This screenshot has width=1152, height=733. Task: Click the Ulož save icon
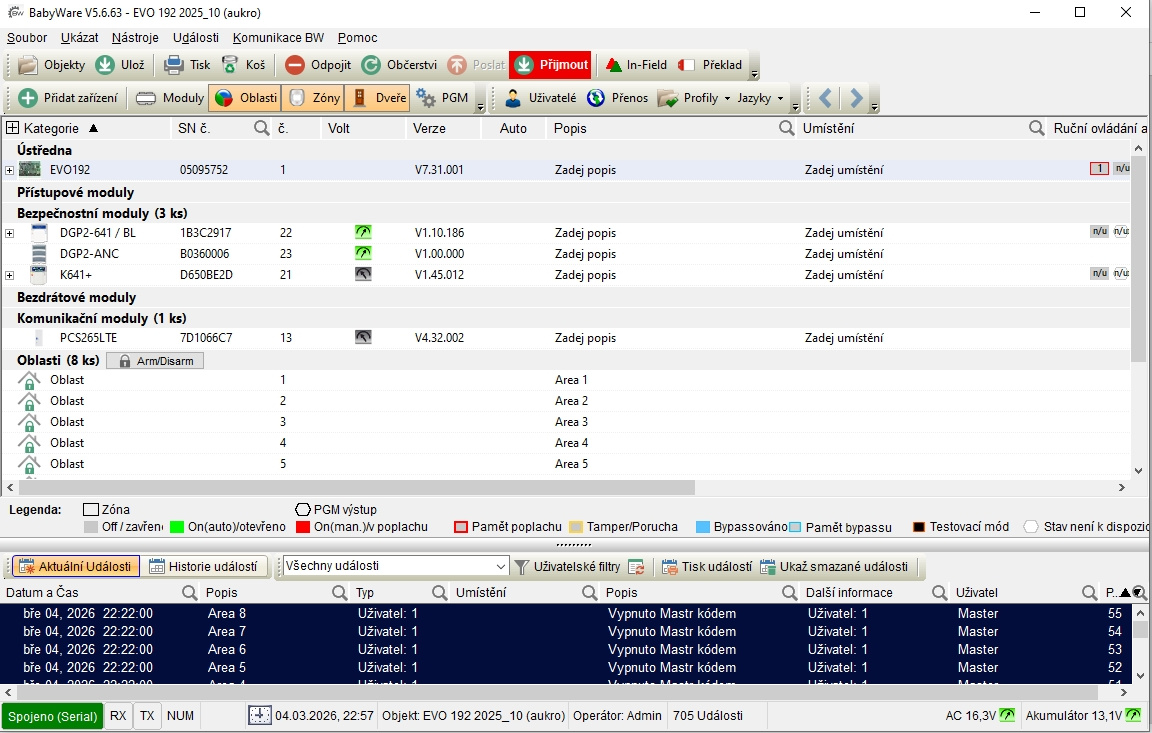click(x=106, y=65)
